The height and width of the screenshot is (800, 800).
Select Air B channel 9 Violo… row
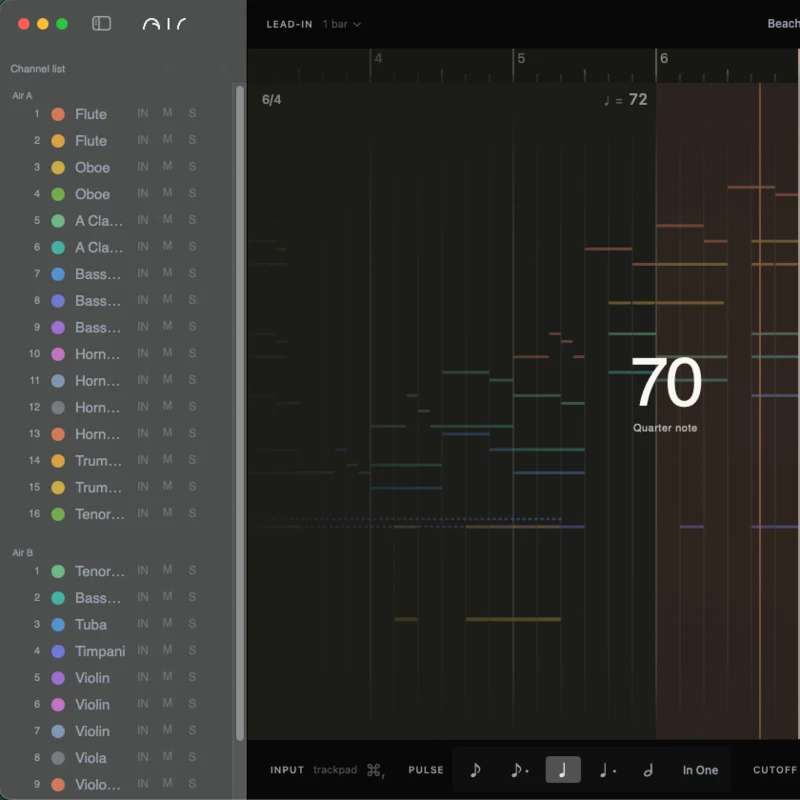tap(116, 784)
